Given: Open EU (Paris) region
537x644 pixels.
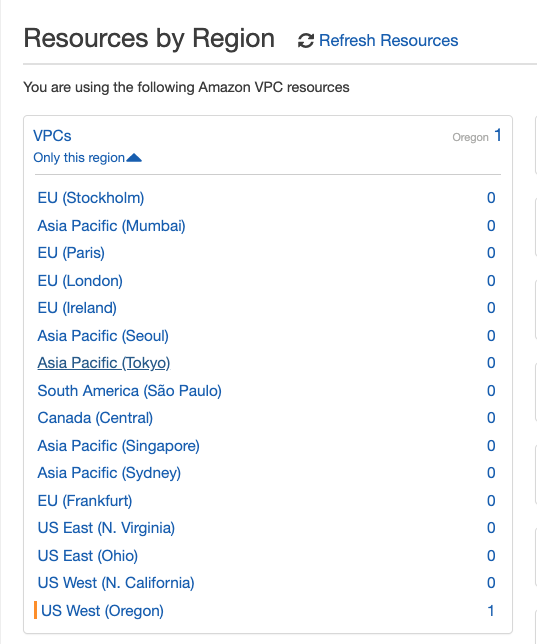Looking at the screenshot, I should (x=71, y=253).
